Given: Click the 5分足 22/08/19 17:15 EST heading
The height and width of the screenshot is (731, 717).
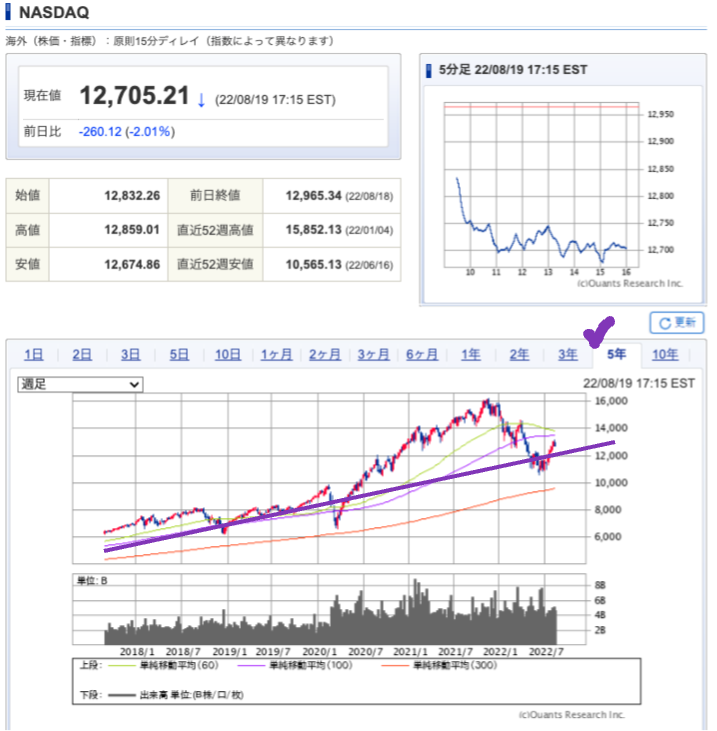Looking at the screenshot, I should [x=513, y=70].
